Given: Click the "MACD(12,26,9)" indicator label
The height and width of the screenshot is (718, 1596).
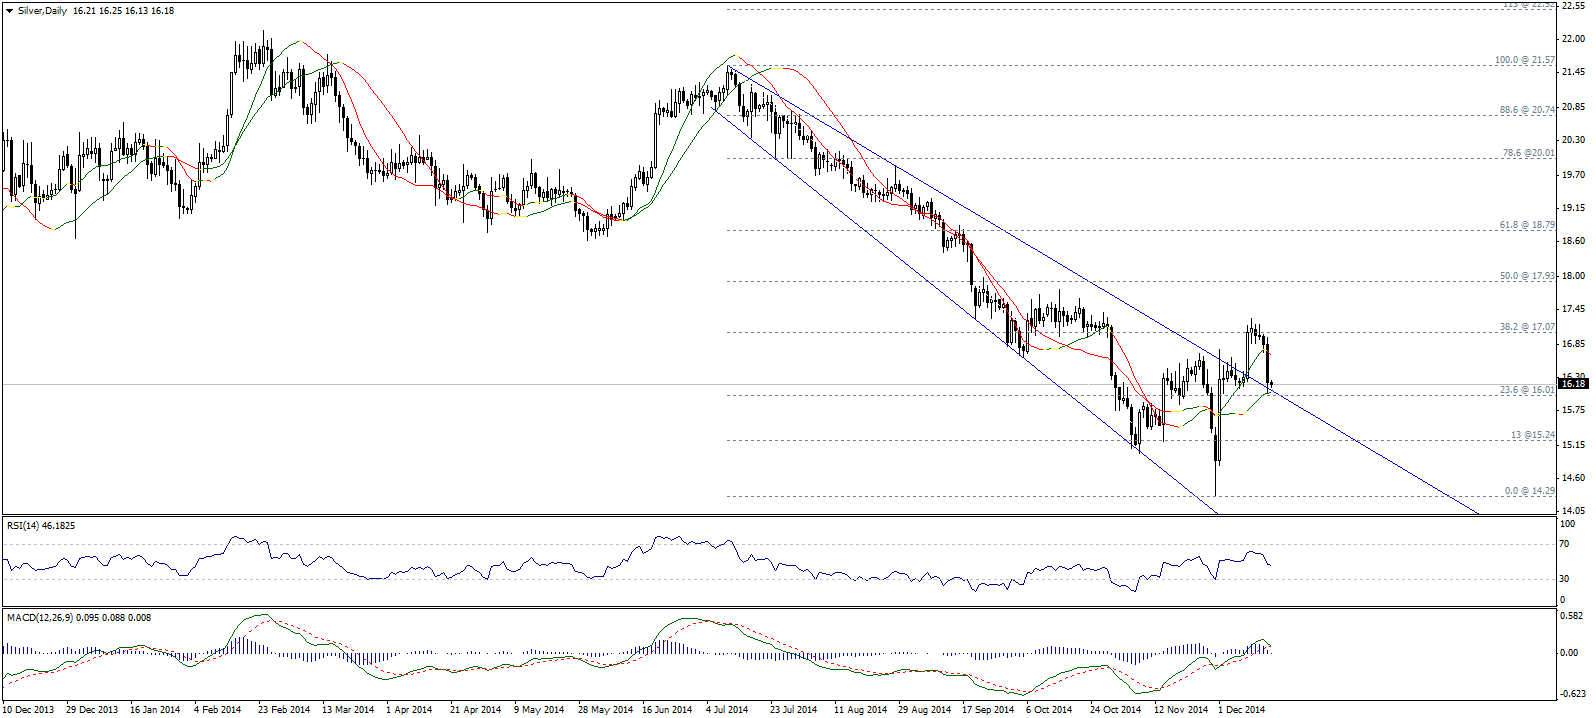Looking at the screenshot, I should pyautogui.click(x=42, y=617).
